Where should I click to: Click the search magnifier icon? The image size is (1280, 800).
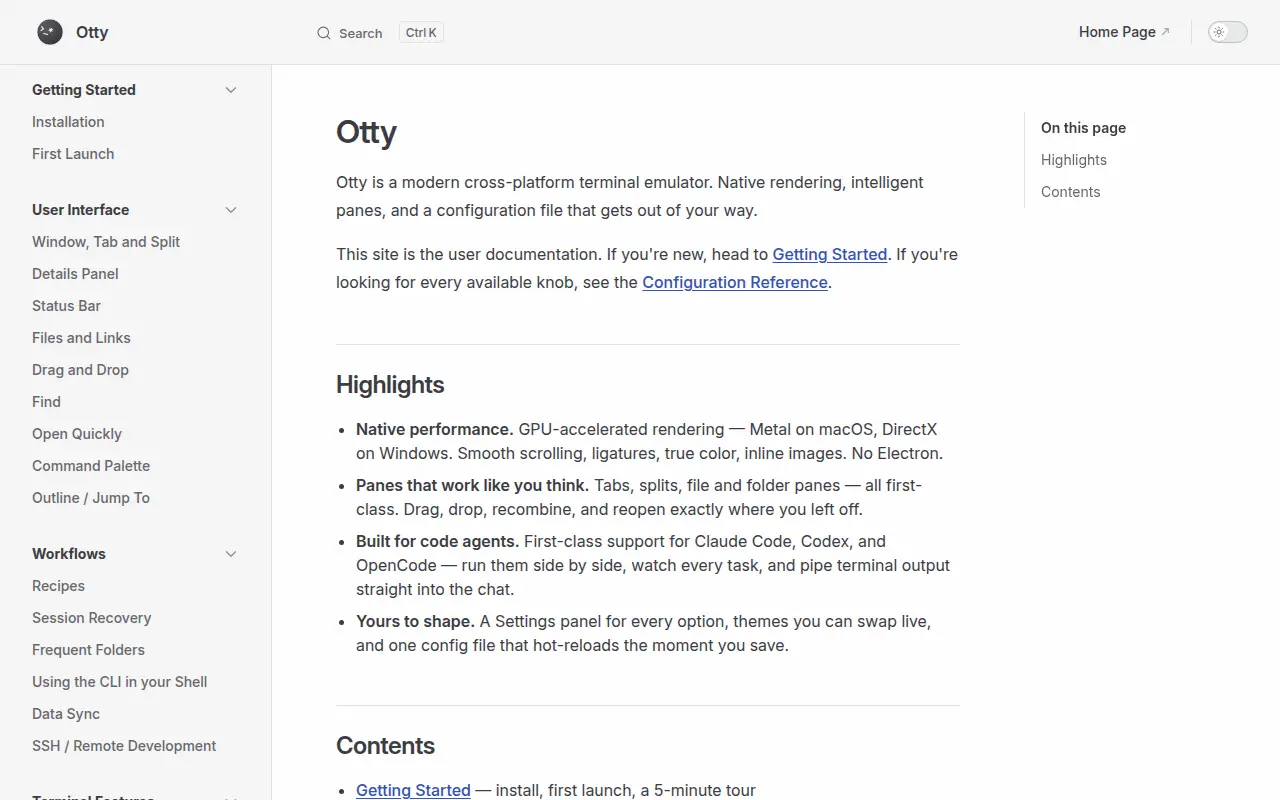click(324, 33)
